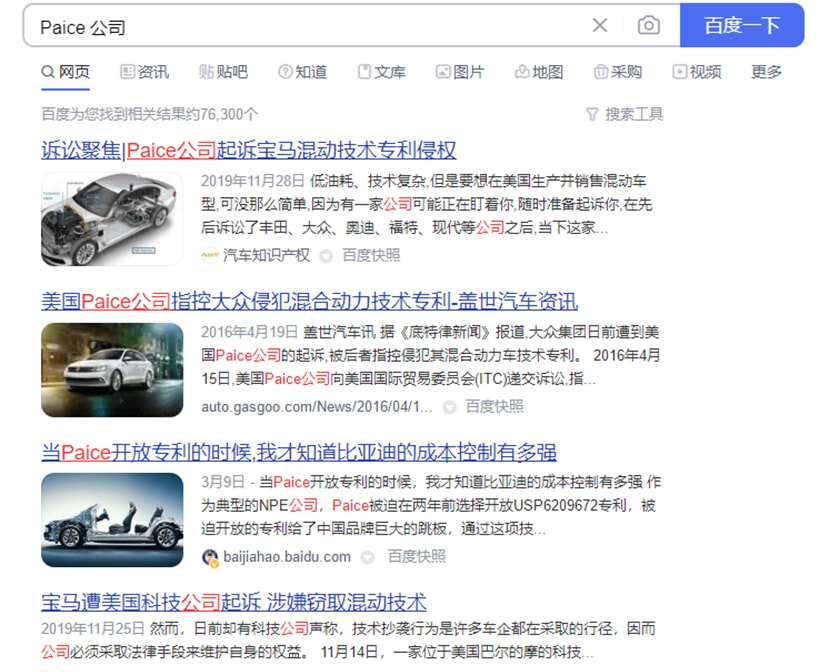Clear the search box with the X icon
822x672 pixels.
pos(600,26)
